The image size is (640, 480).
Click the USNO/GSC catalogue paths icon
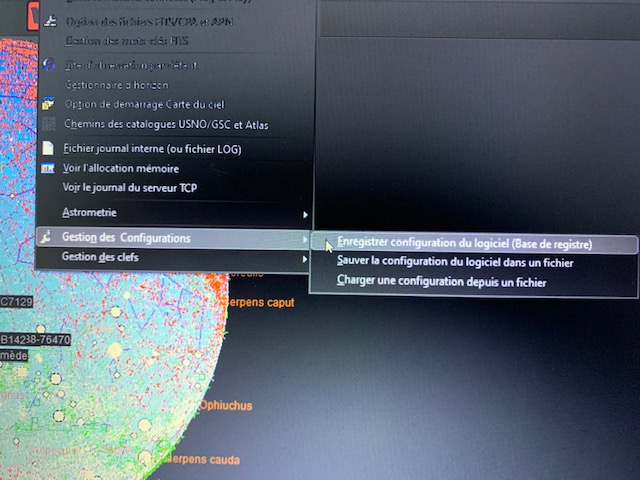47,125
